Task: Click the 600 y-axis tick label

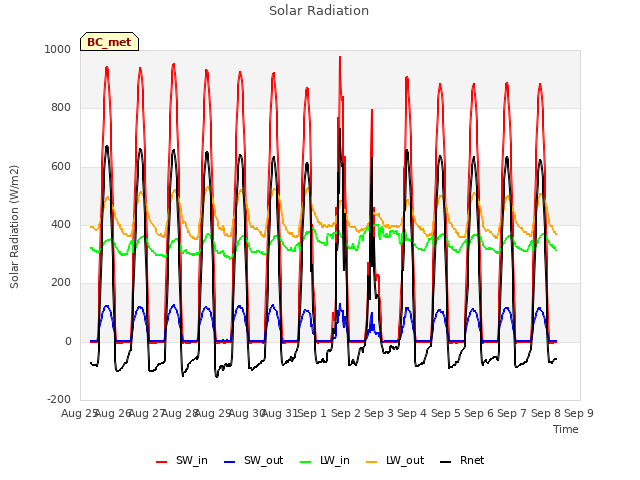Action: click(x=61, y=167)
